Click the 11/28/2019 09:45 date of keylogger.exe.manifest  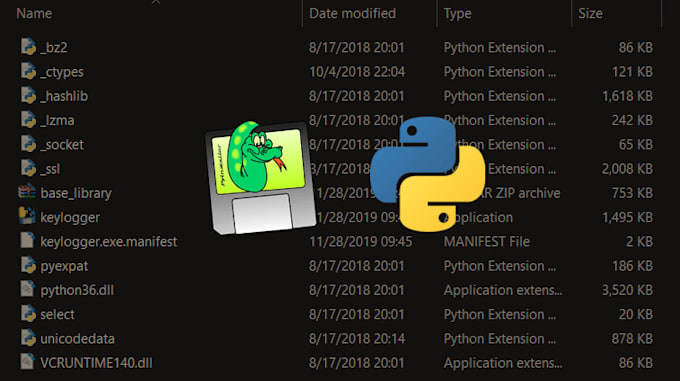pos(360,241)
